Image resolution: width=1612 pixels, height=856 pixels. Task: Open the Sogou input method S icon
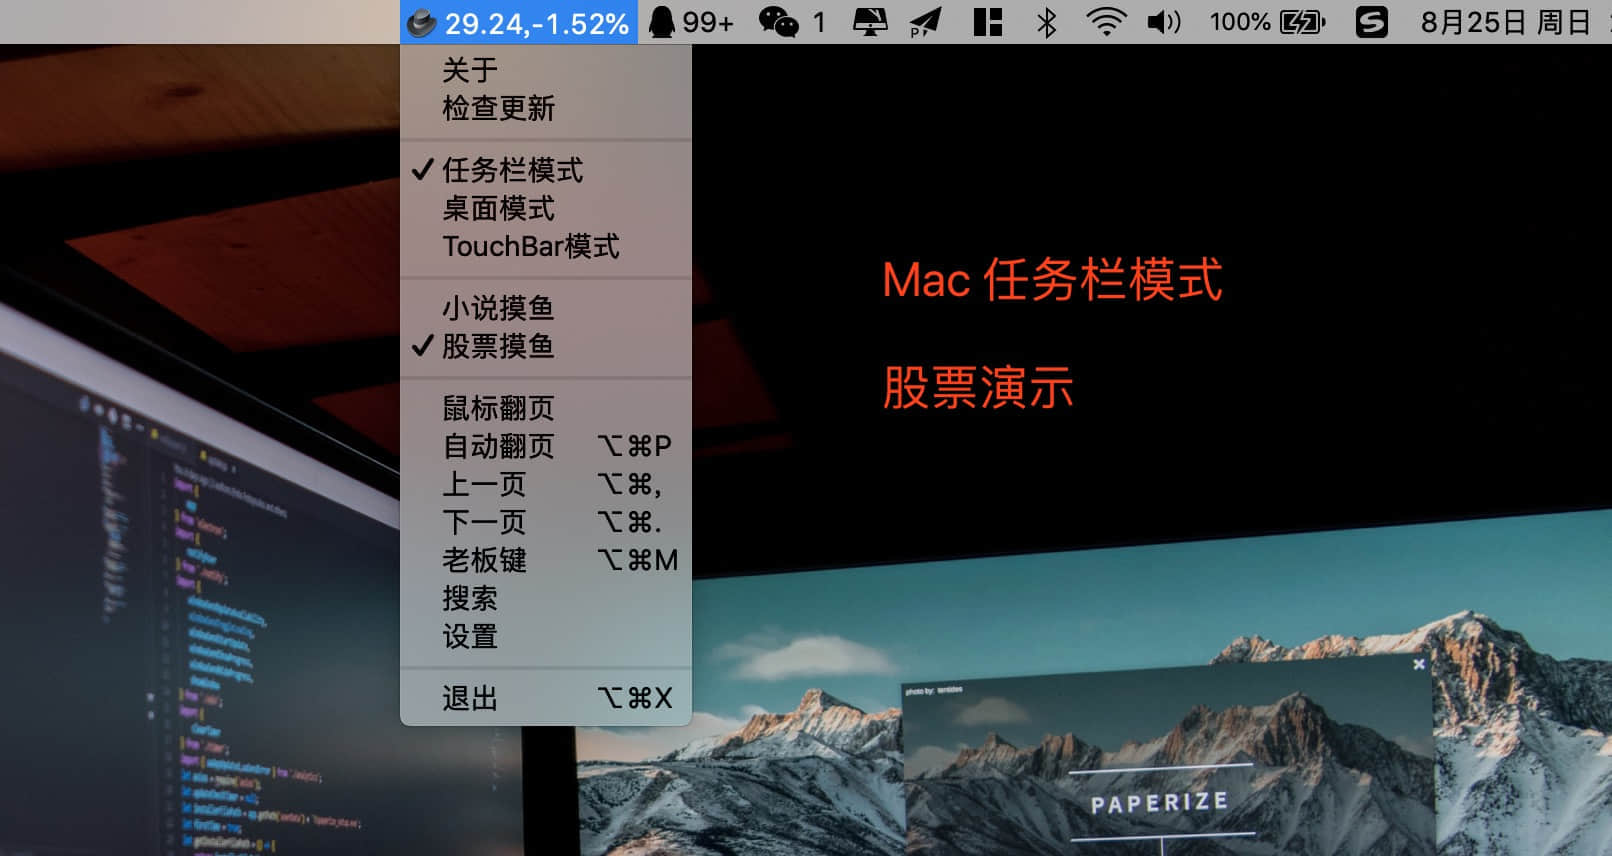1371,22
